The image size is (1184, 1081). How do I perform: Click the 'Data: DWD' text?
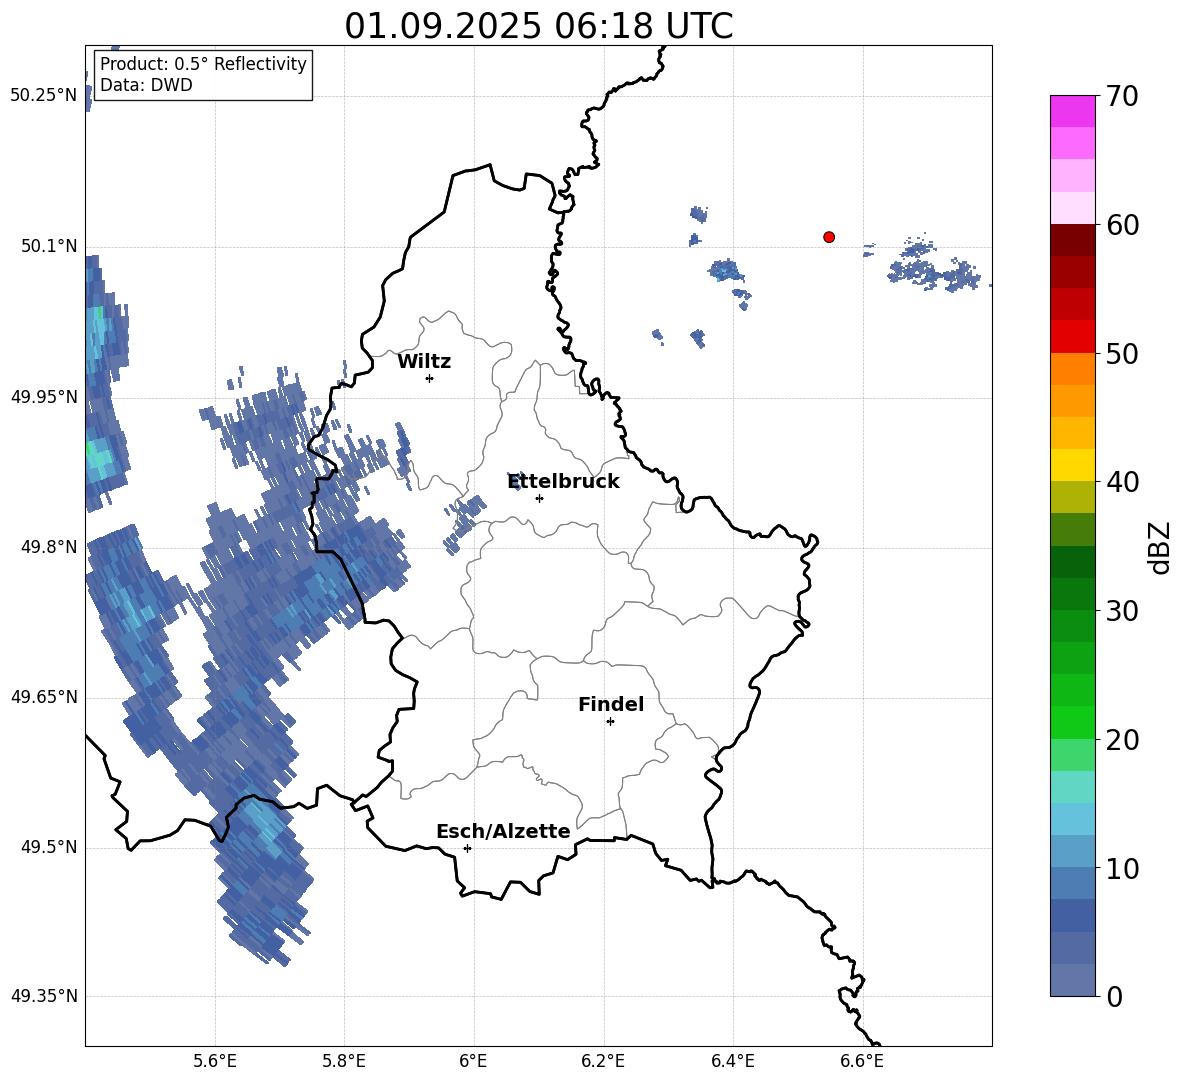[x=146, y=85]
